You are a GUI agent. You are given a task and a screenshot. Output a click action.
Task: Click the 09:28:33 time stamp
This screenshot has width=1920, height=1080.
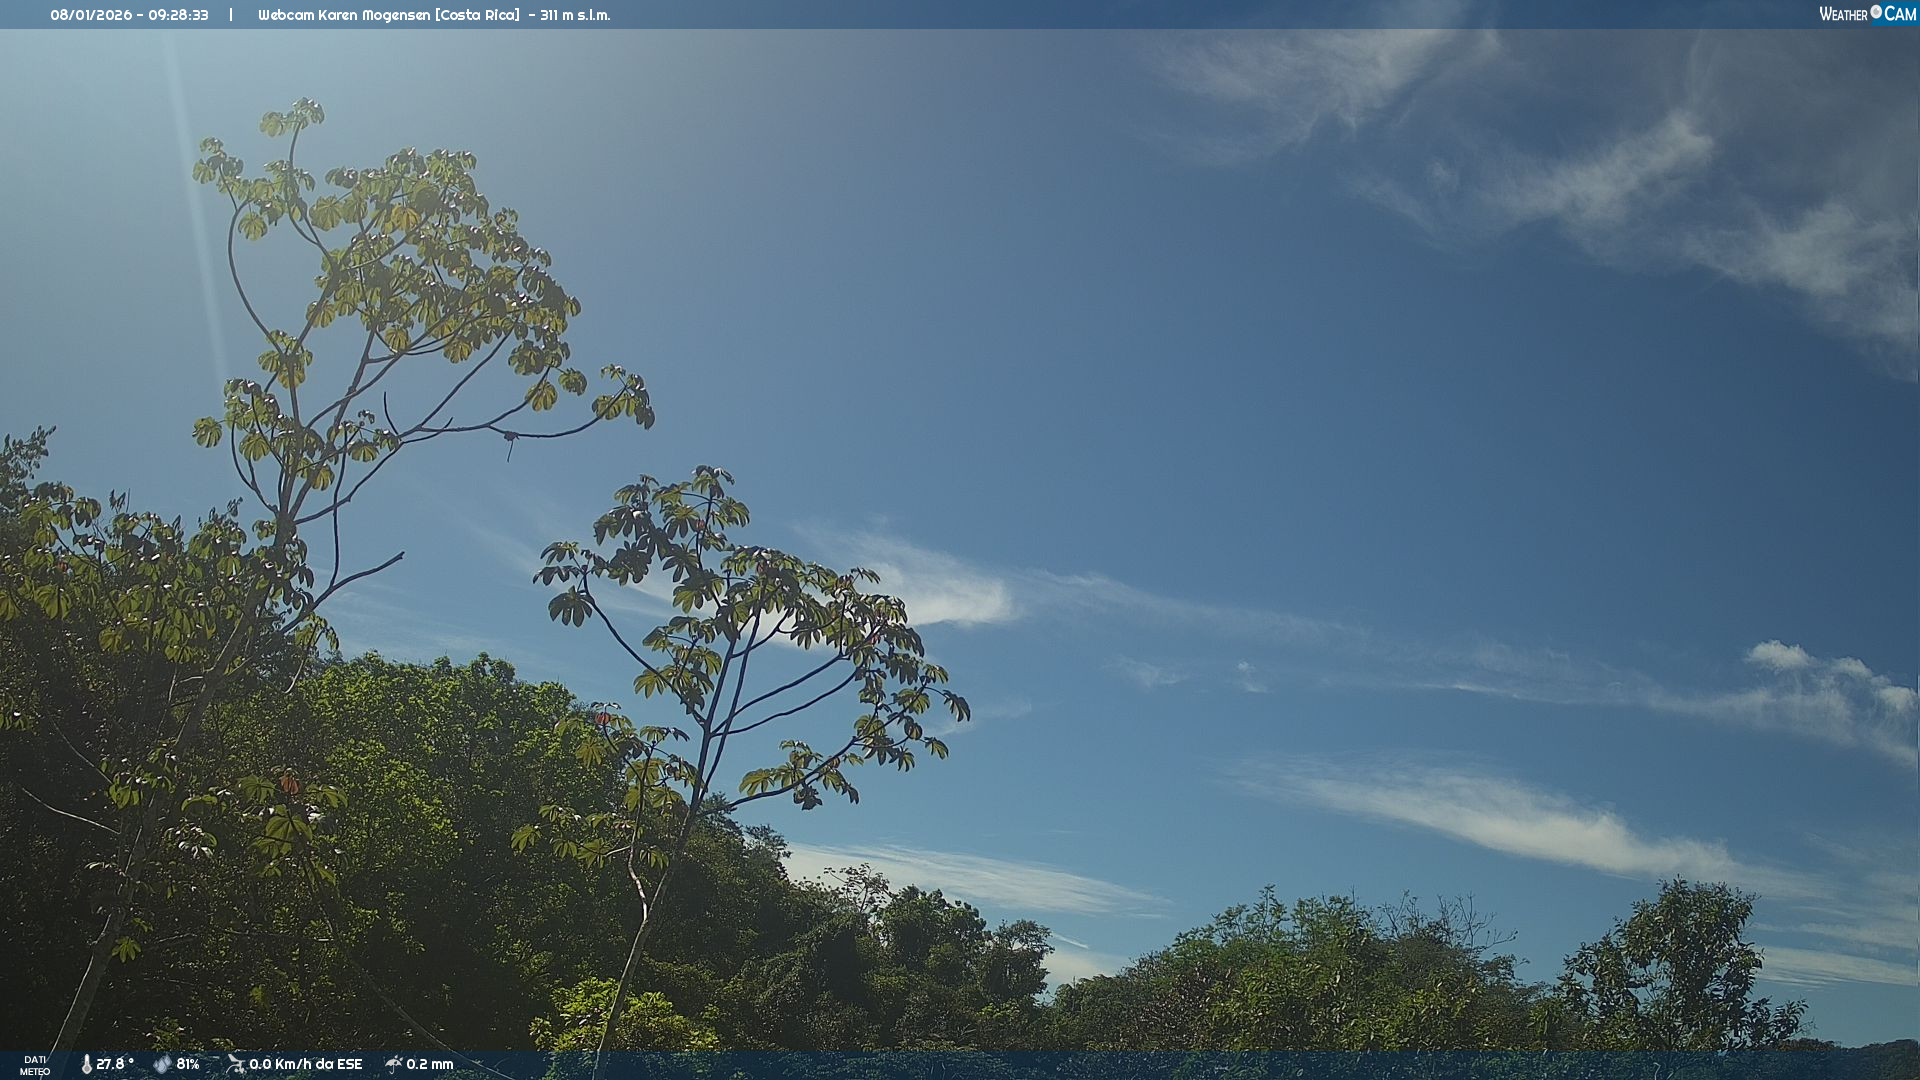click(x=178, y=15)
